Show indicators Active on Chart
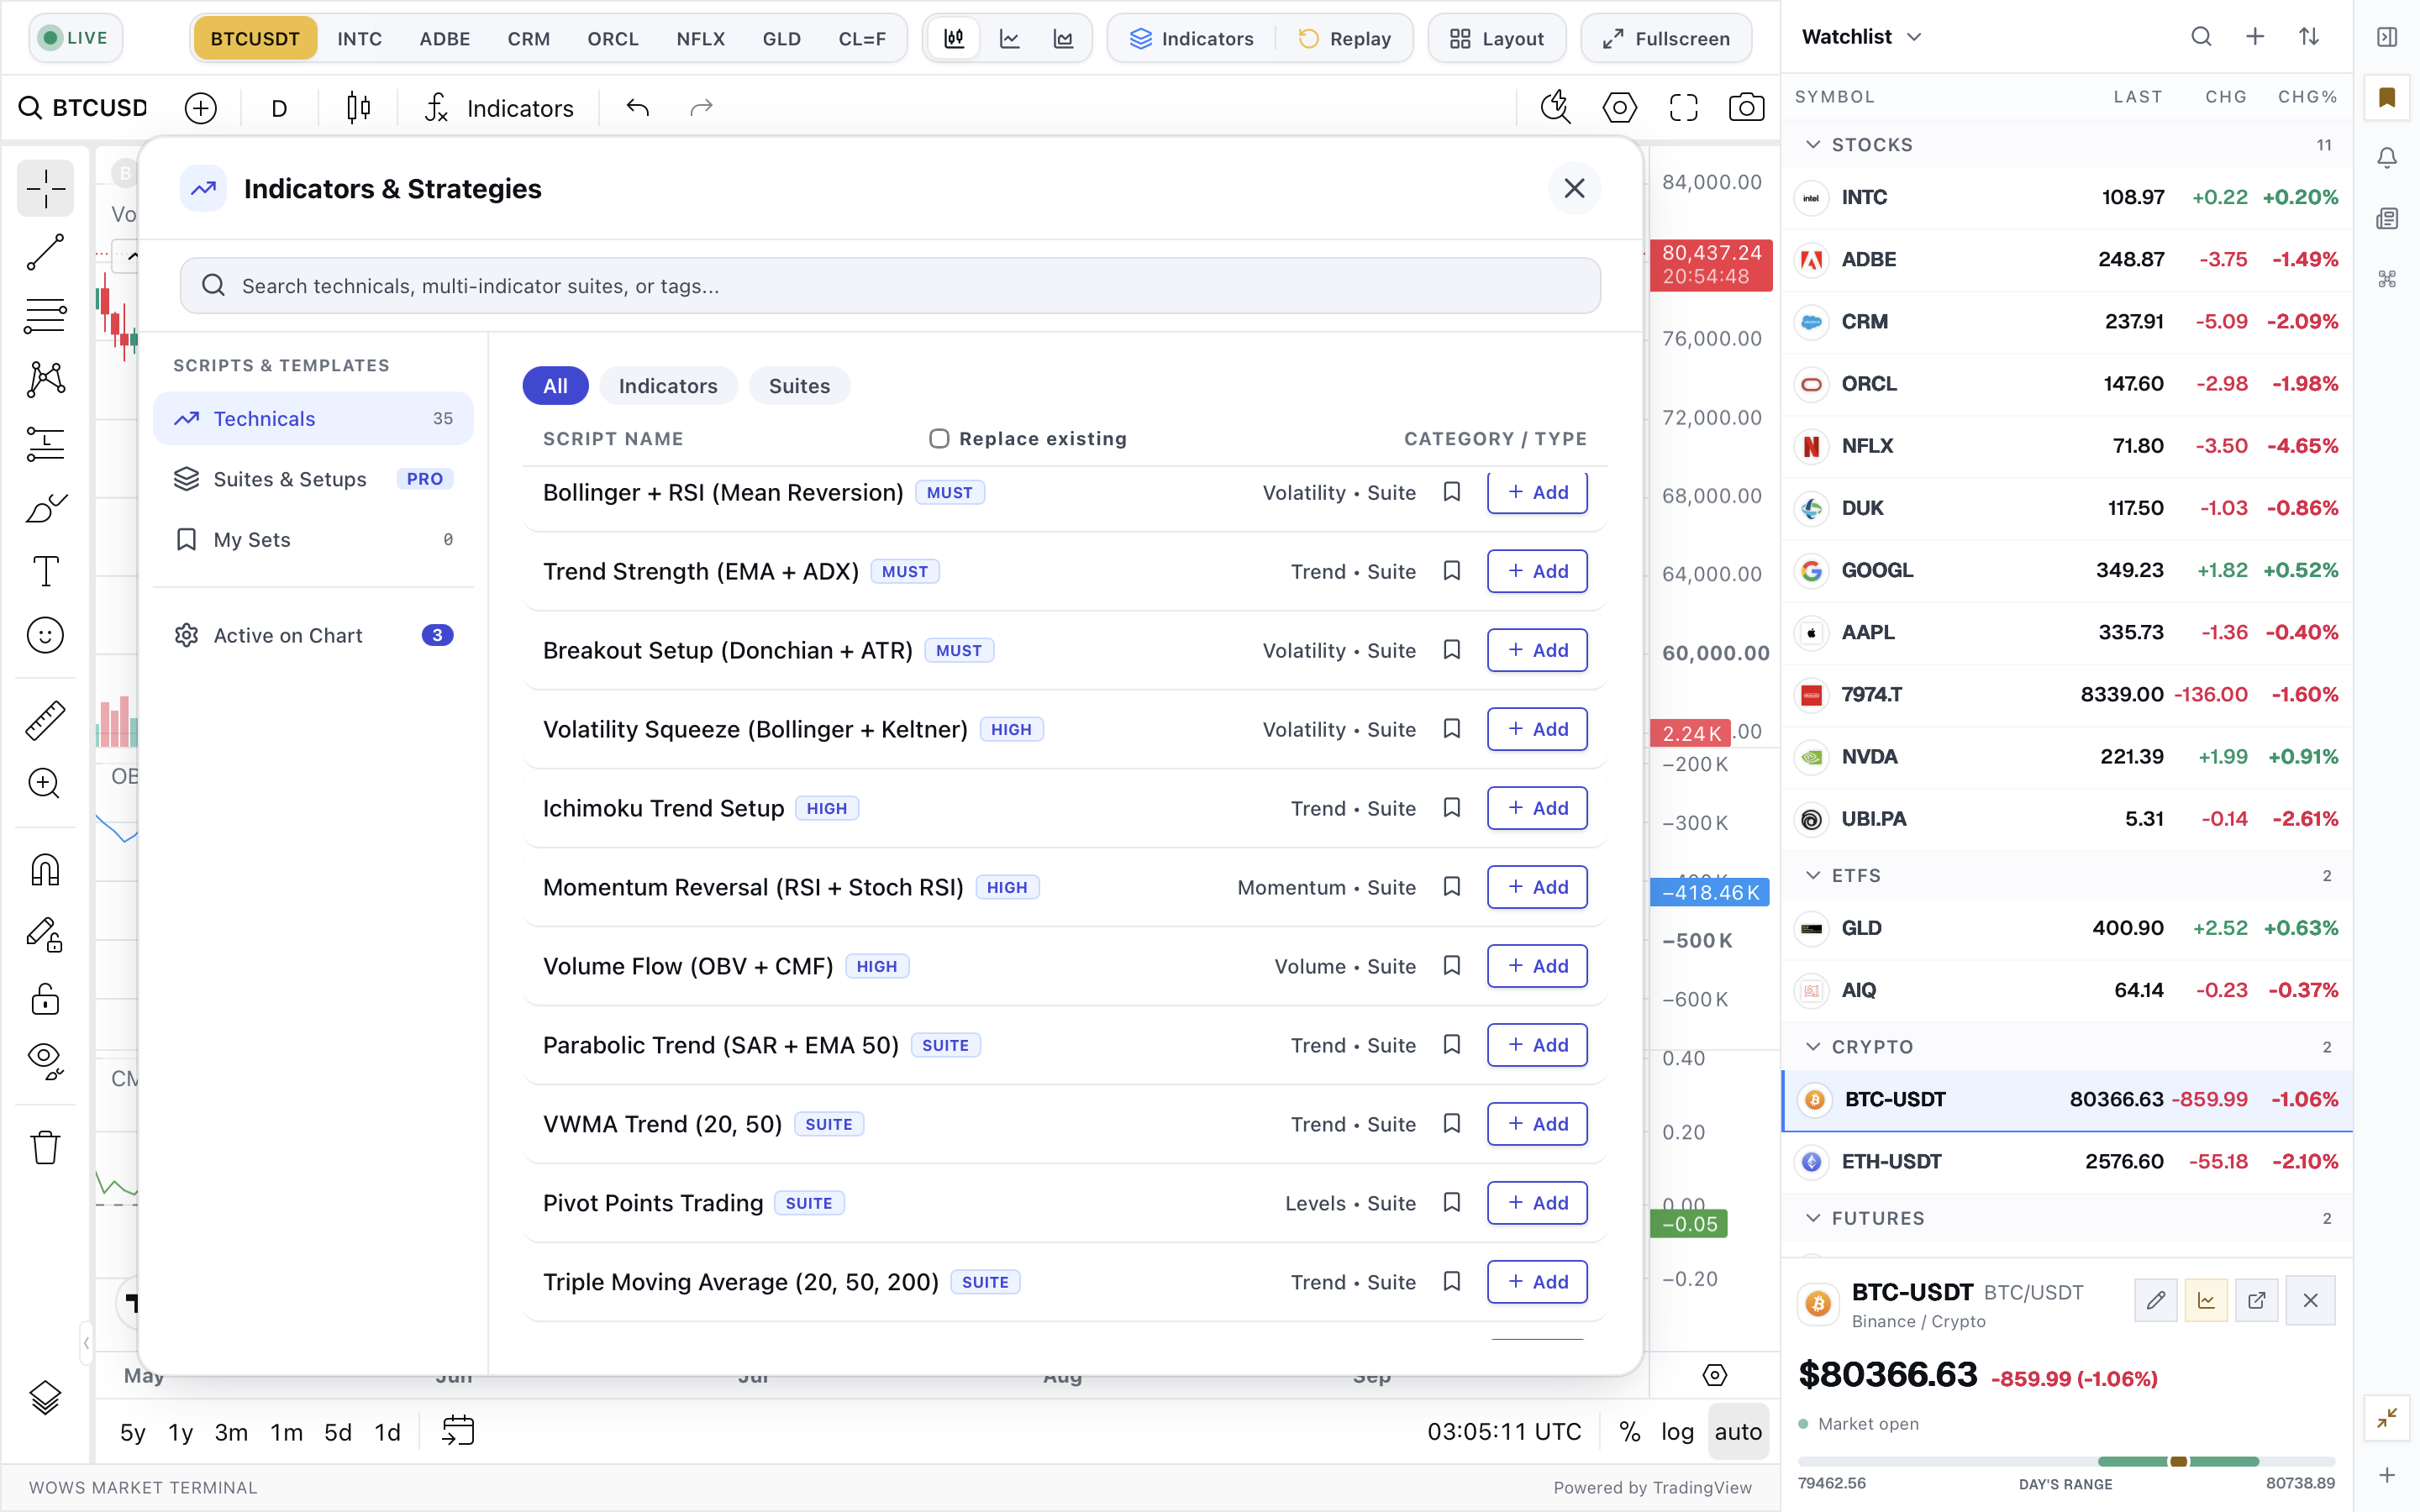The width and height of the screenshot is (2420, 1512). coord(313,635)
